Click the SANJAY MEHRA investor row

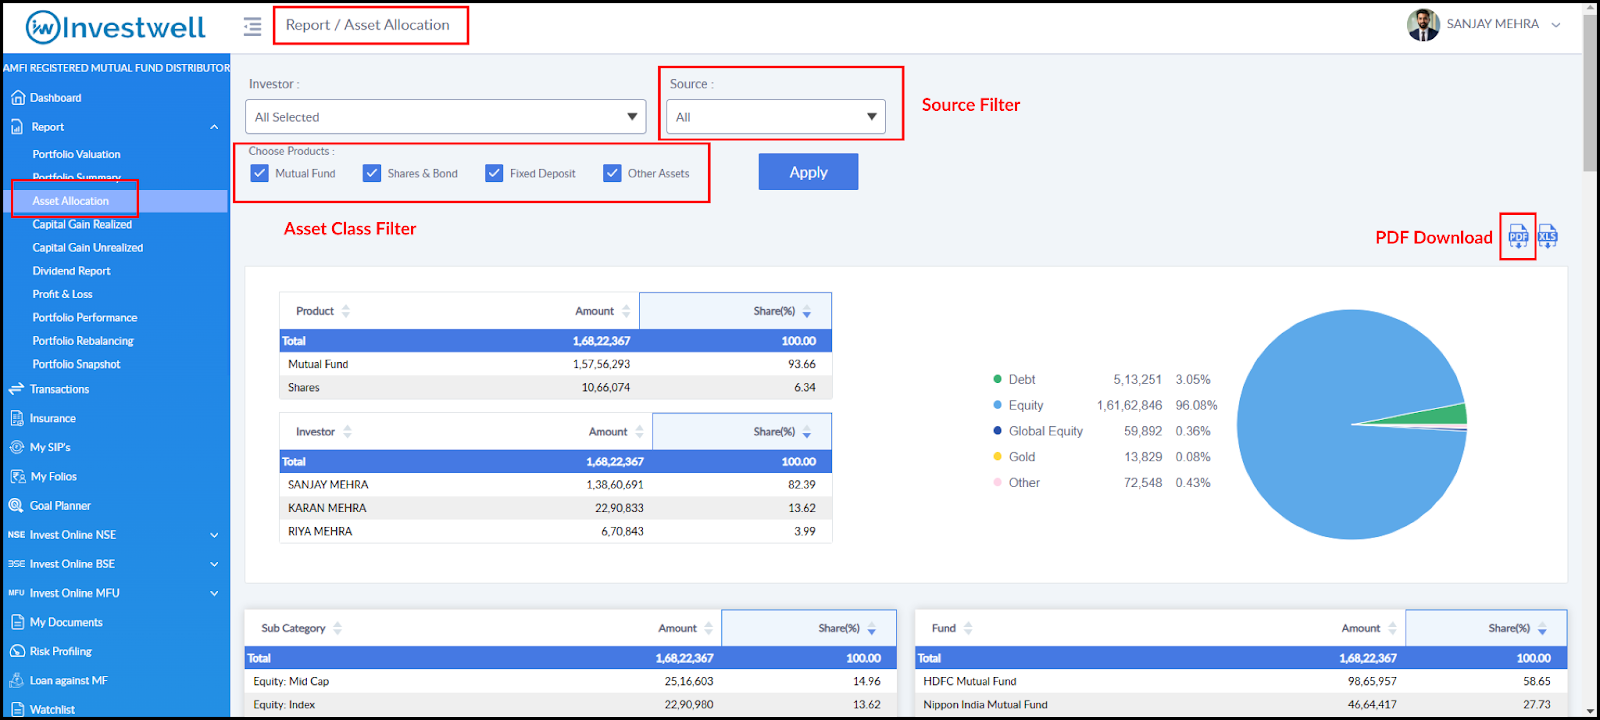[555, 484]
